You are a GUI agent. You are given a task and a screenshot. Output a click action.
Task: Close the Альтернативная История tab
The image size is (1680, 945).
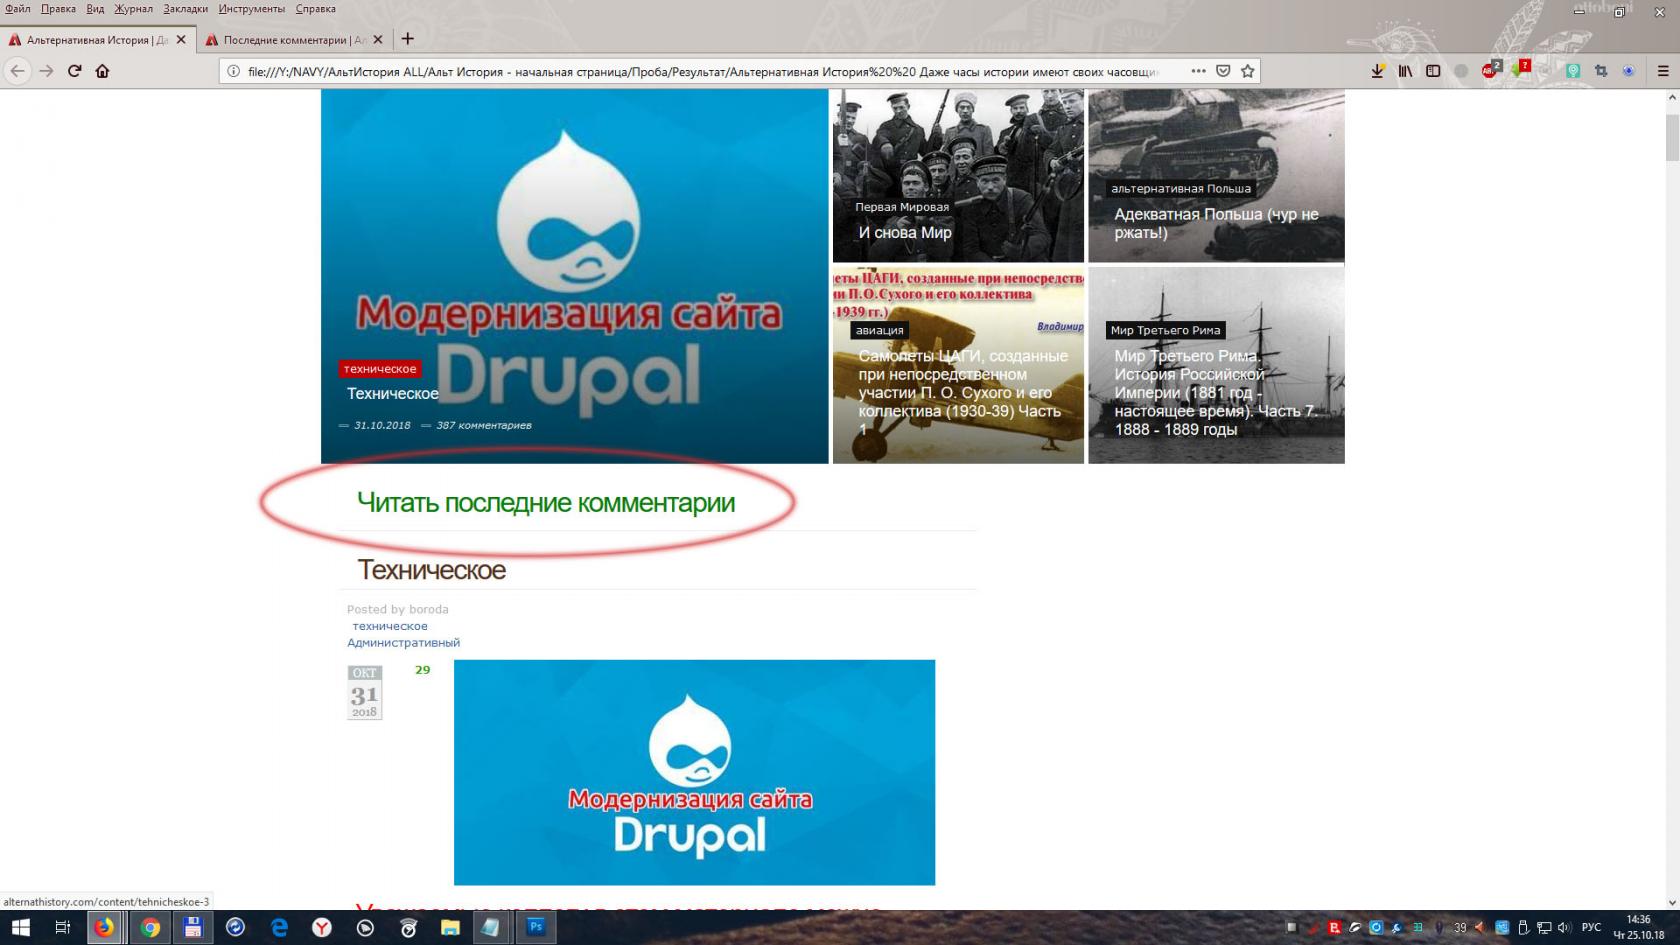click(x=181, y=40)
